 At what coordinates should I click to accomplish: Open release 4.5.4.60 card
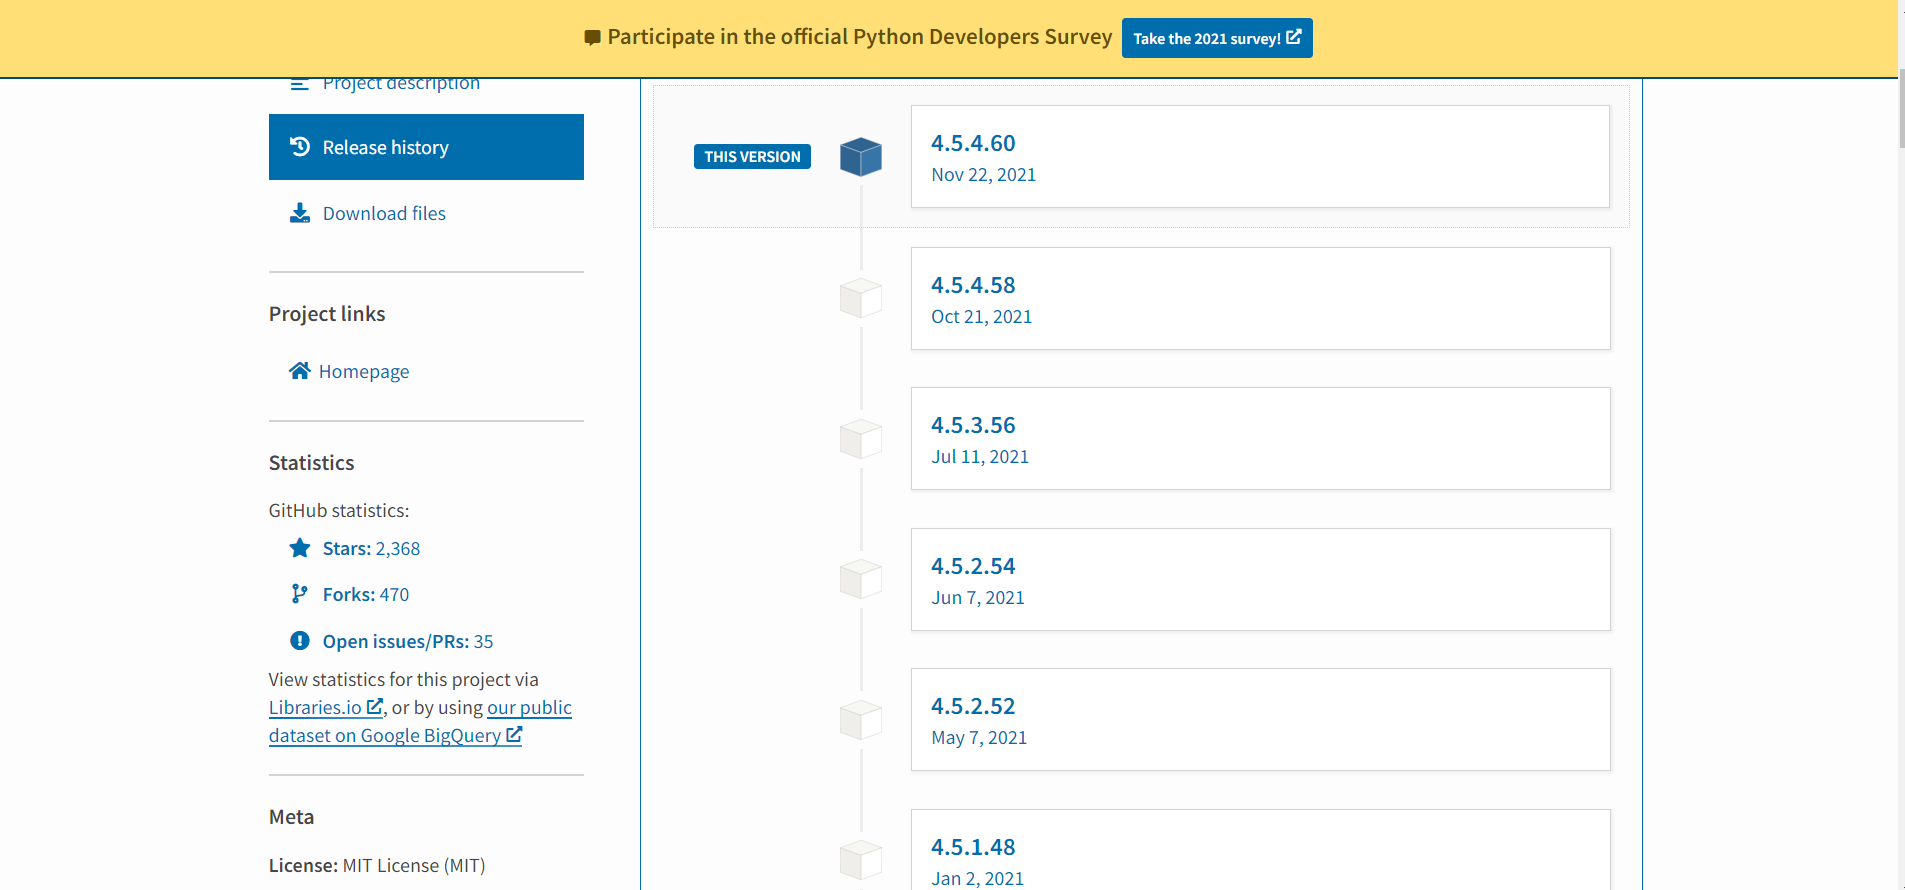click(1260, 157)
